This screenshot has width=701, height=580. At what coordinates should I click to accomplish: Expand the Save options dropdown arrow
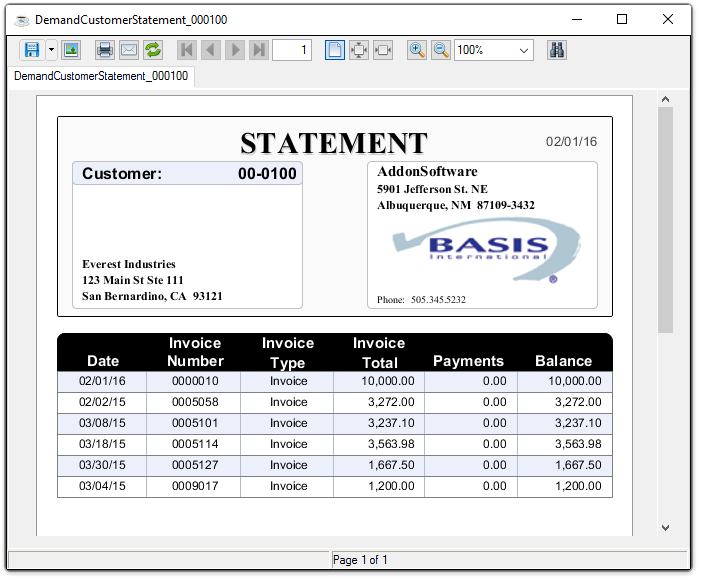51,50
